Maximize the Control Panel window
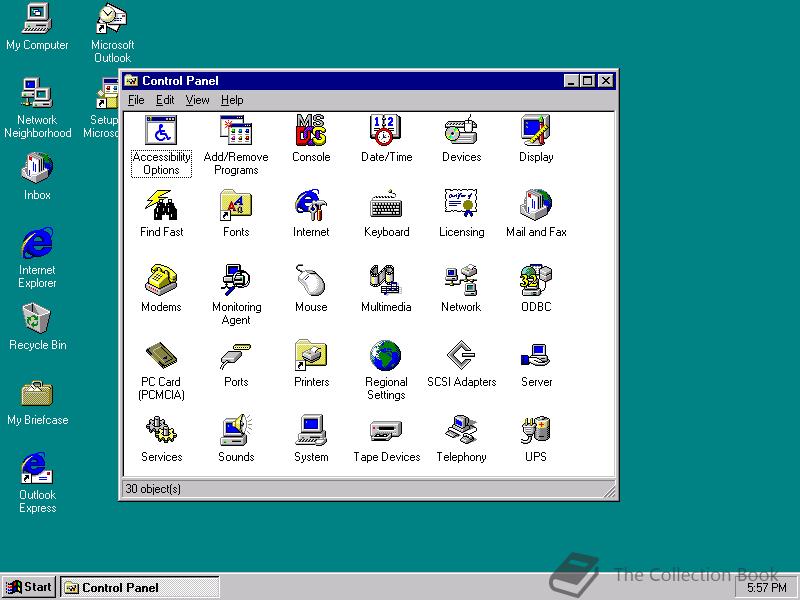This screenshot has height=600, width=800. (588, 81)
